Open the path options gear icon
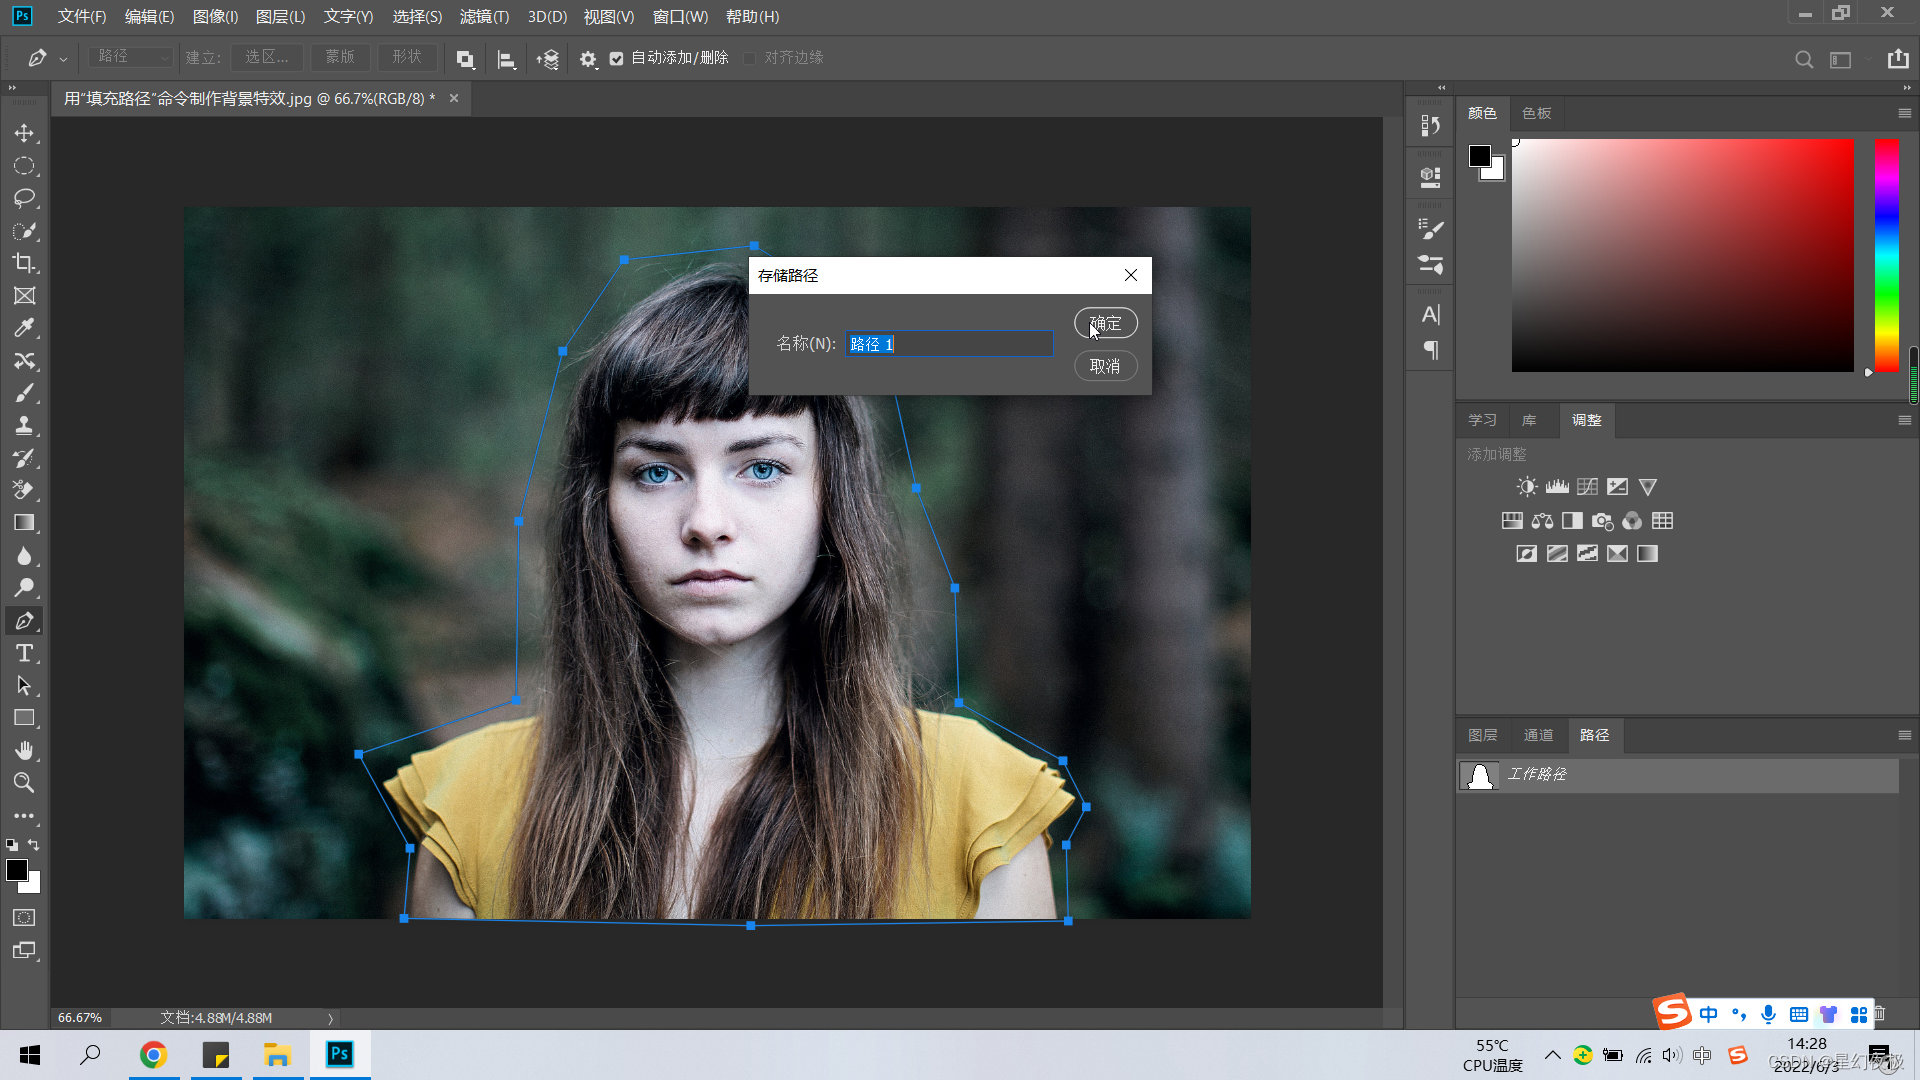Viewport: 1920px width, 1080px height. (x=588, y=59)
